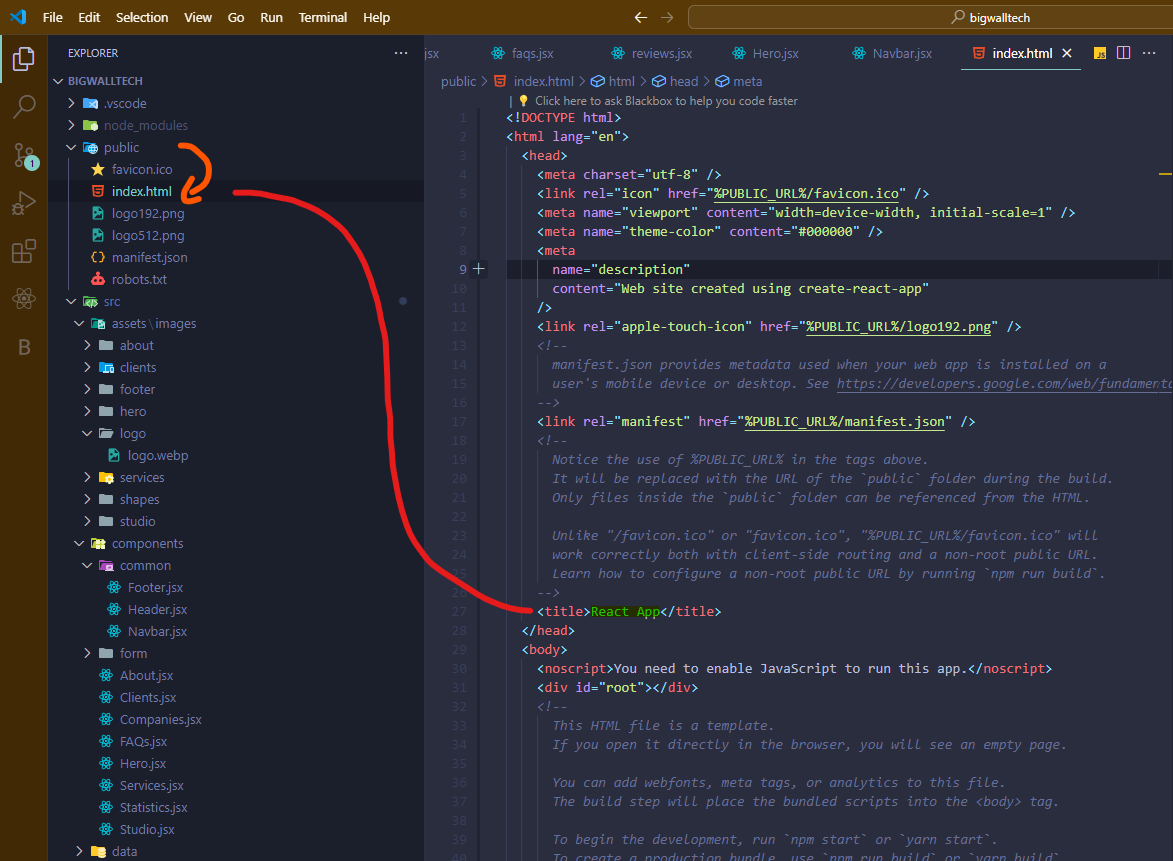The height and width of the screenshot is (861, 1173).
Task: Open the Run and Debug view
Action: click(24, 203)
